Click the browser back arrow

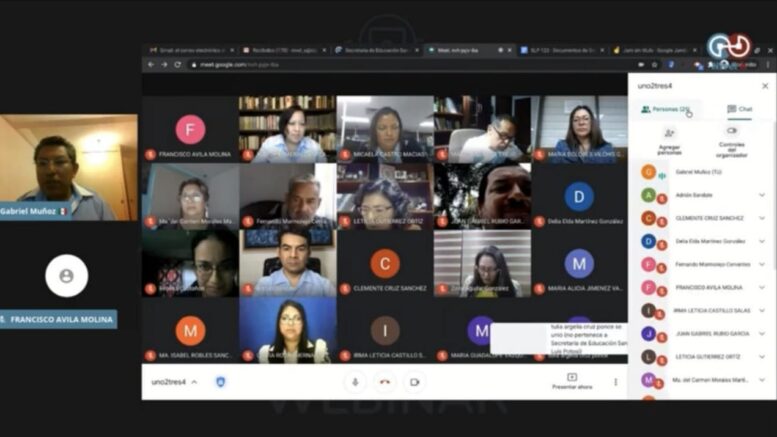click(x=151, y=64)
